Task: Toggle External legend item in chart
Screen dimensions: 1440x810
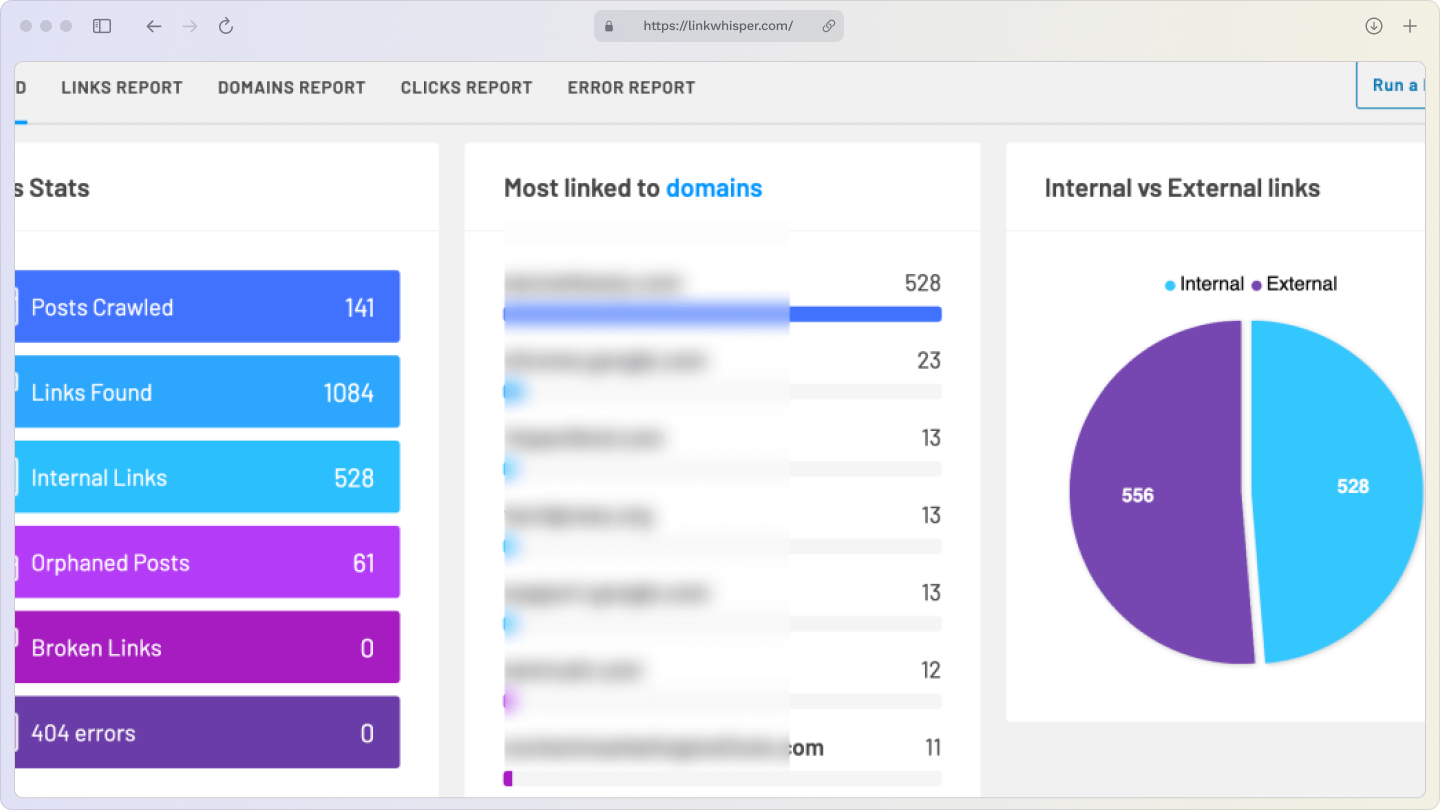Action: coord(1294,284)
